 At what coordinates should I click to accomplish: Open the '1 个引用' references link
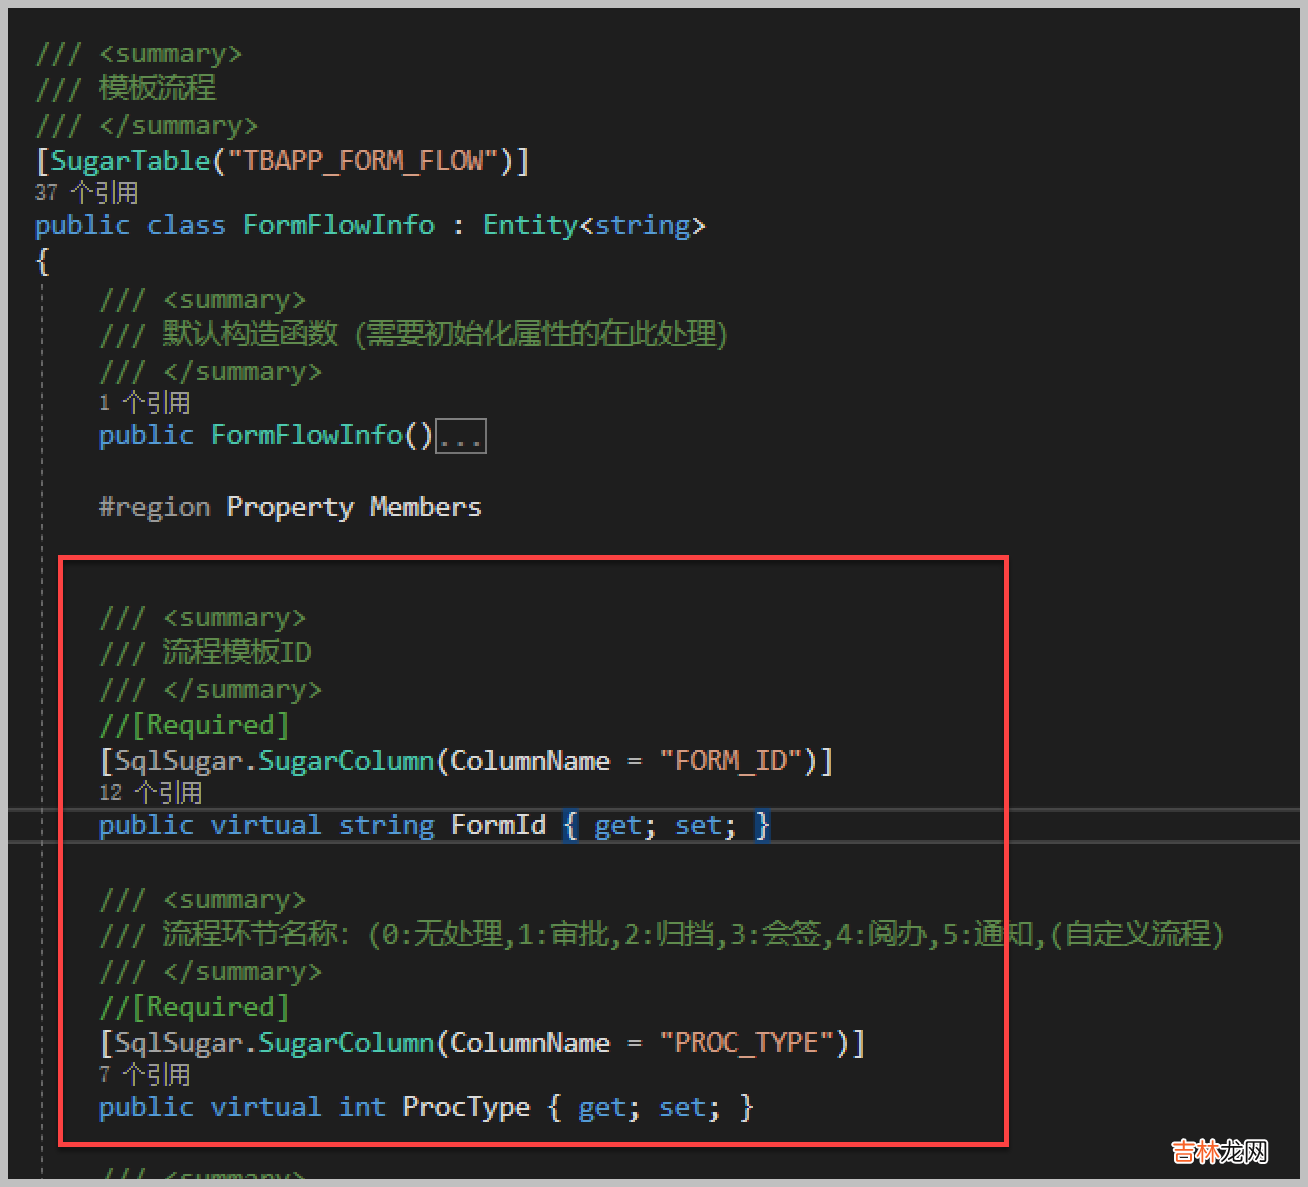click(x=144, y=403)
